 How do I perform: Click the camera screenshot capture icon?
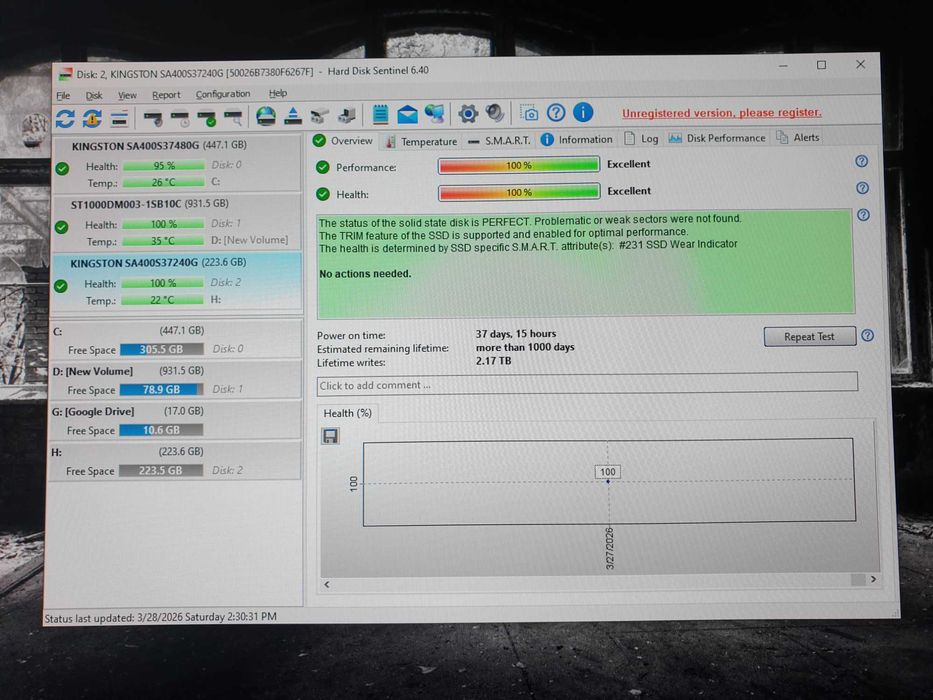coord(528,112)
